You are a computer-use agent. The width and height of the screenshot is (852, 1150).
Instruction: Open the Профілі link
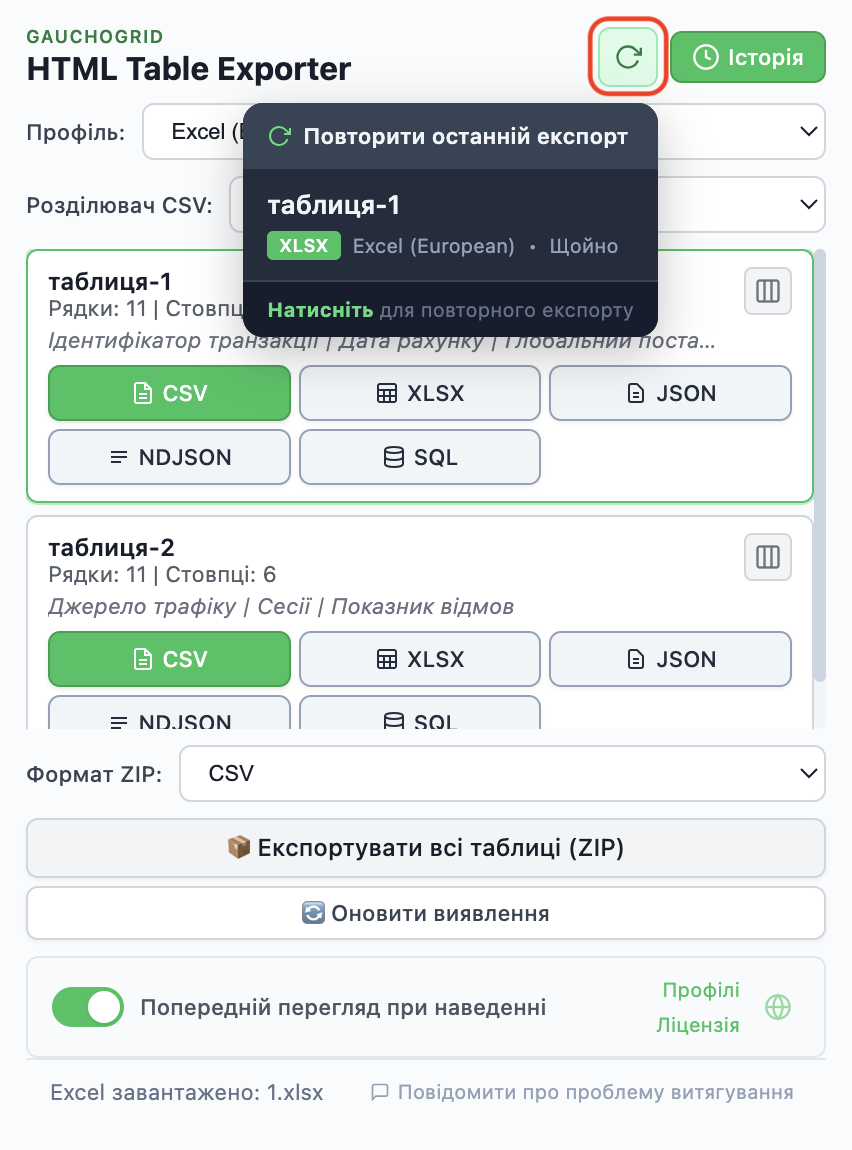701,990
